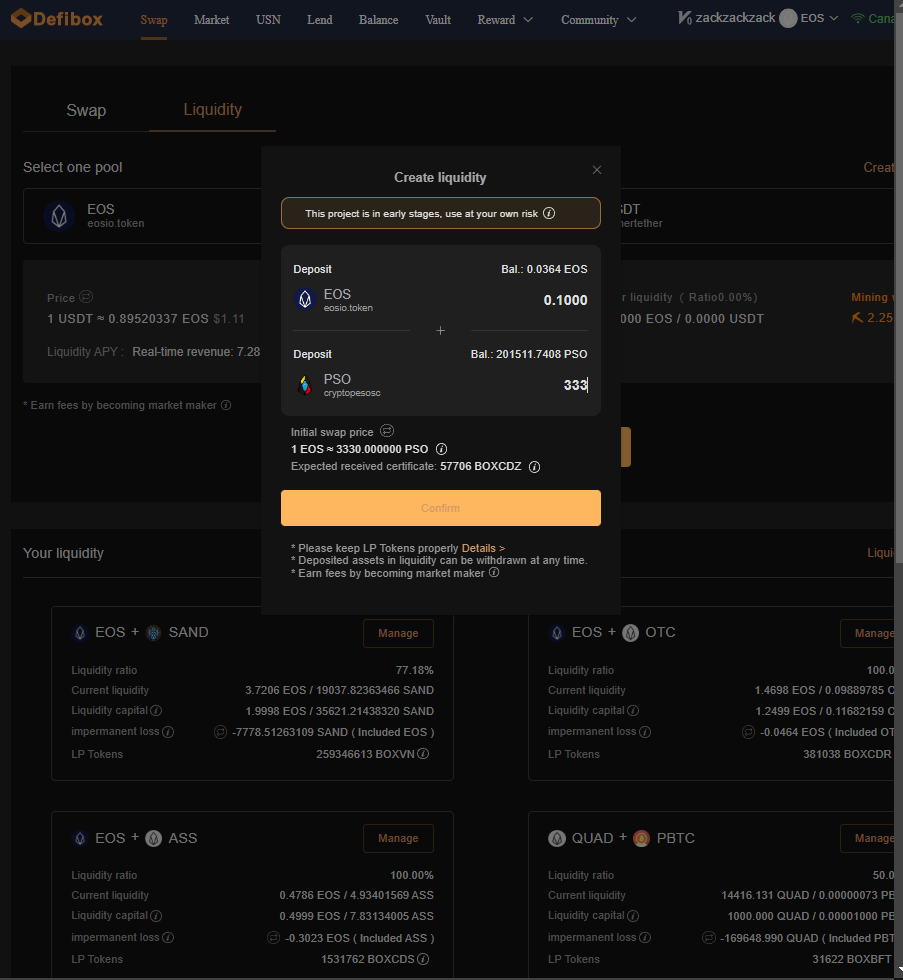The image size is (903, 980).
Task: Manage the EOS + ASS liquidity
Action: (398, 838)
